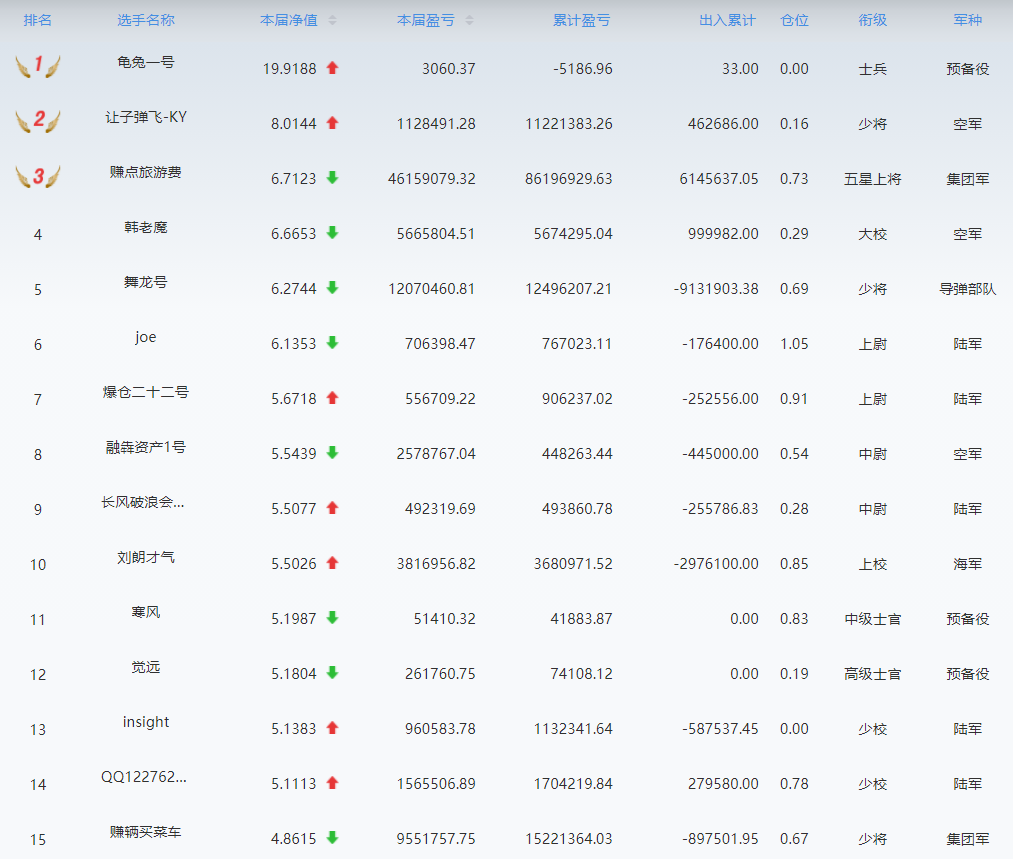Open player QQ122762...
The image size is (1013, 859).
(144, 777)
